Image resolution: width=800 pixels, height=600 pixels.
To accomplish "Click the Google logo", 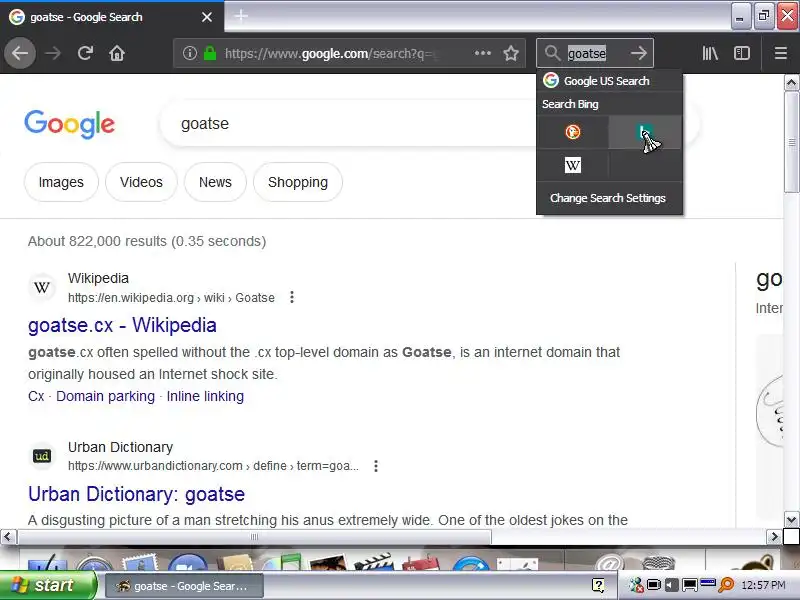I will tap(70, 124).
